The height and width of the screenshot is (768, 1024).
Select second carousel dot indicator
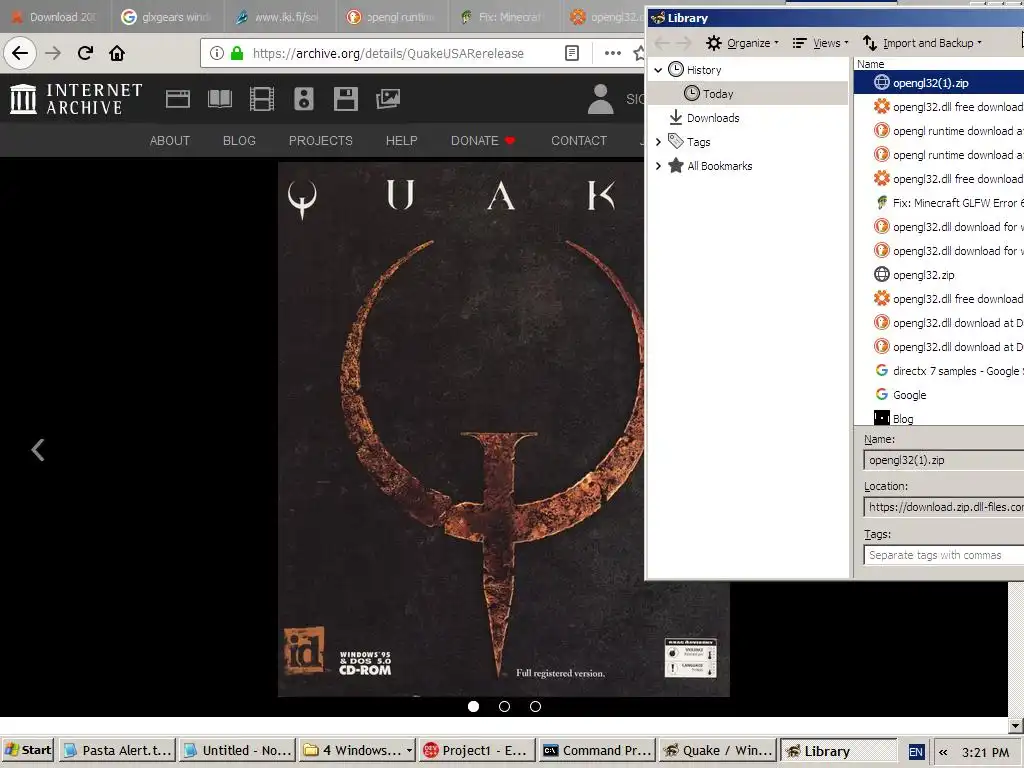504,707
